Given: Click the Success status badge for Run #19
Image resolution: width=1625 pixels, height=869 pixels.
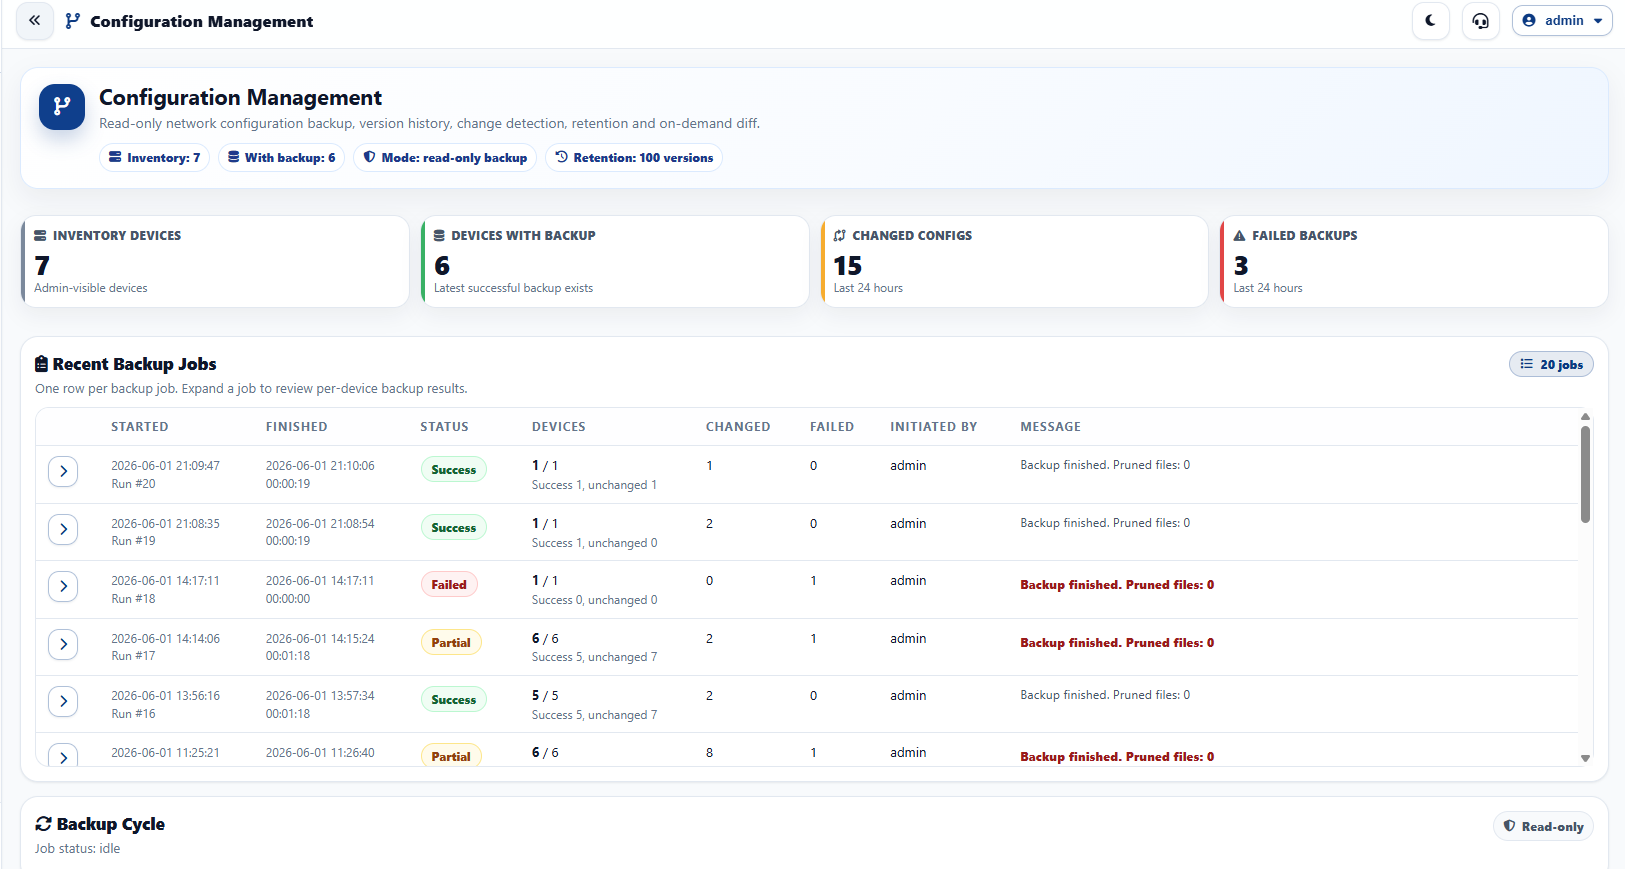Looking at the screenshot, I should point(454,528).
